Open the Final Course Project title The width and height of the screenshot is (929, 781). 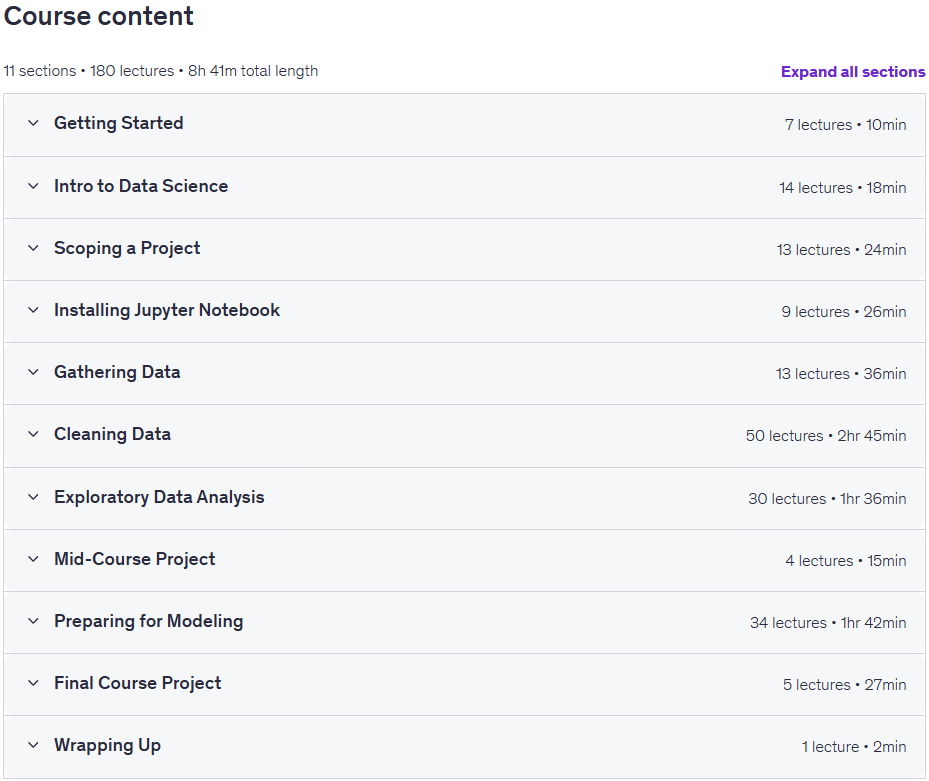click(137, 683)
